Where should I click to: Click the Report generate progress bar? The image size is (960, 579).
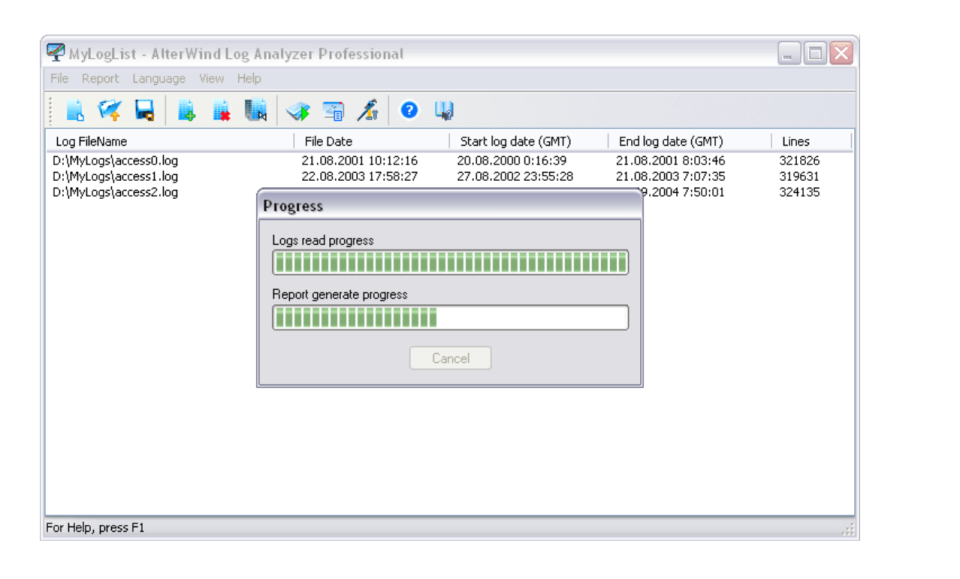coord(450,318)
